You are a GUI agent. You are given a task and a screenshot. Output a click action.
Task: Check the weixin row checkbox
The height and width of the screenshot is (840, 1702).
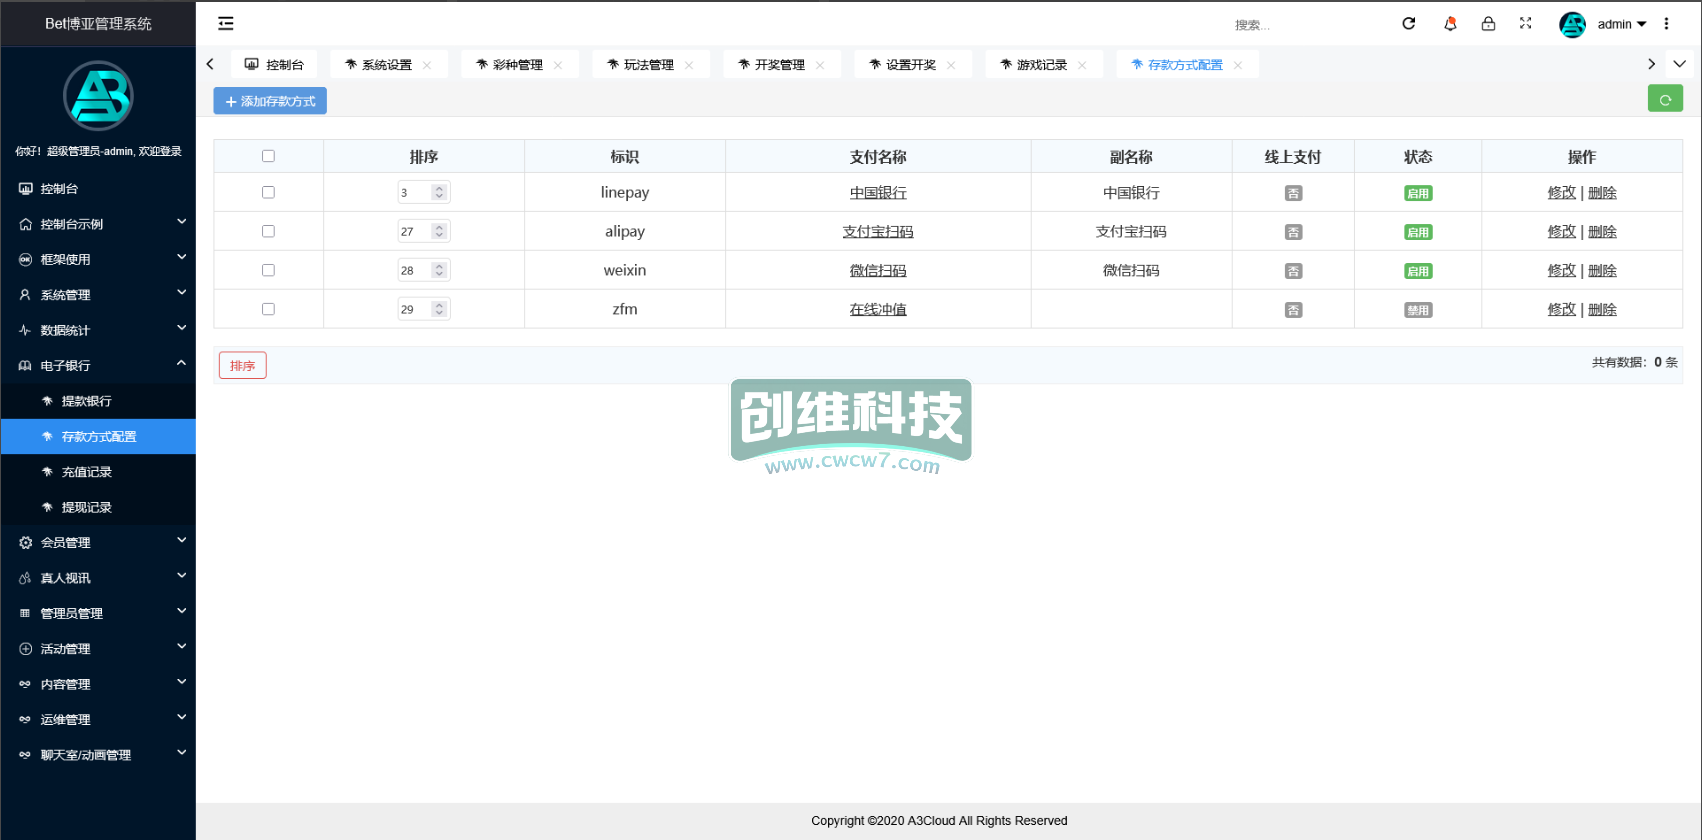click(268, 270)
